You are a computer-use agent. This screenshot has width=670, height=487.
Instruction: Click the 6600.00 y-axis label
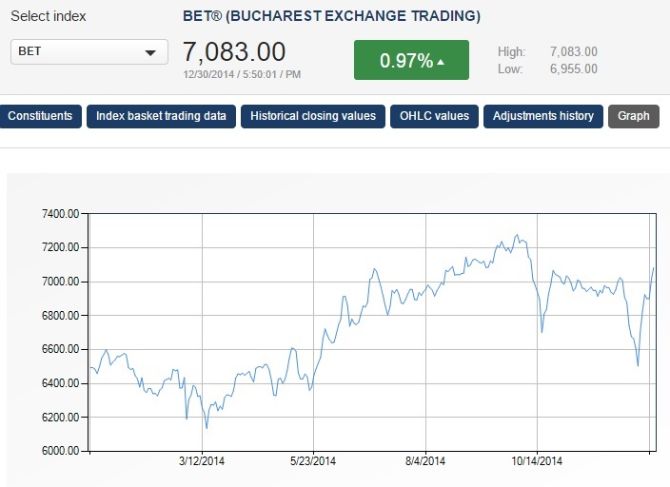[60, 349]
